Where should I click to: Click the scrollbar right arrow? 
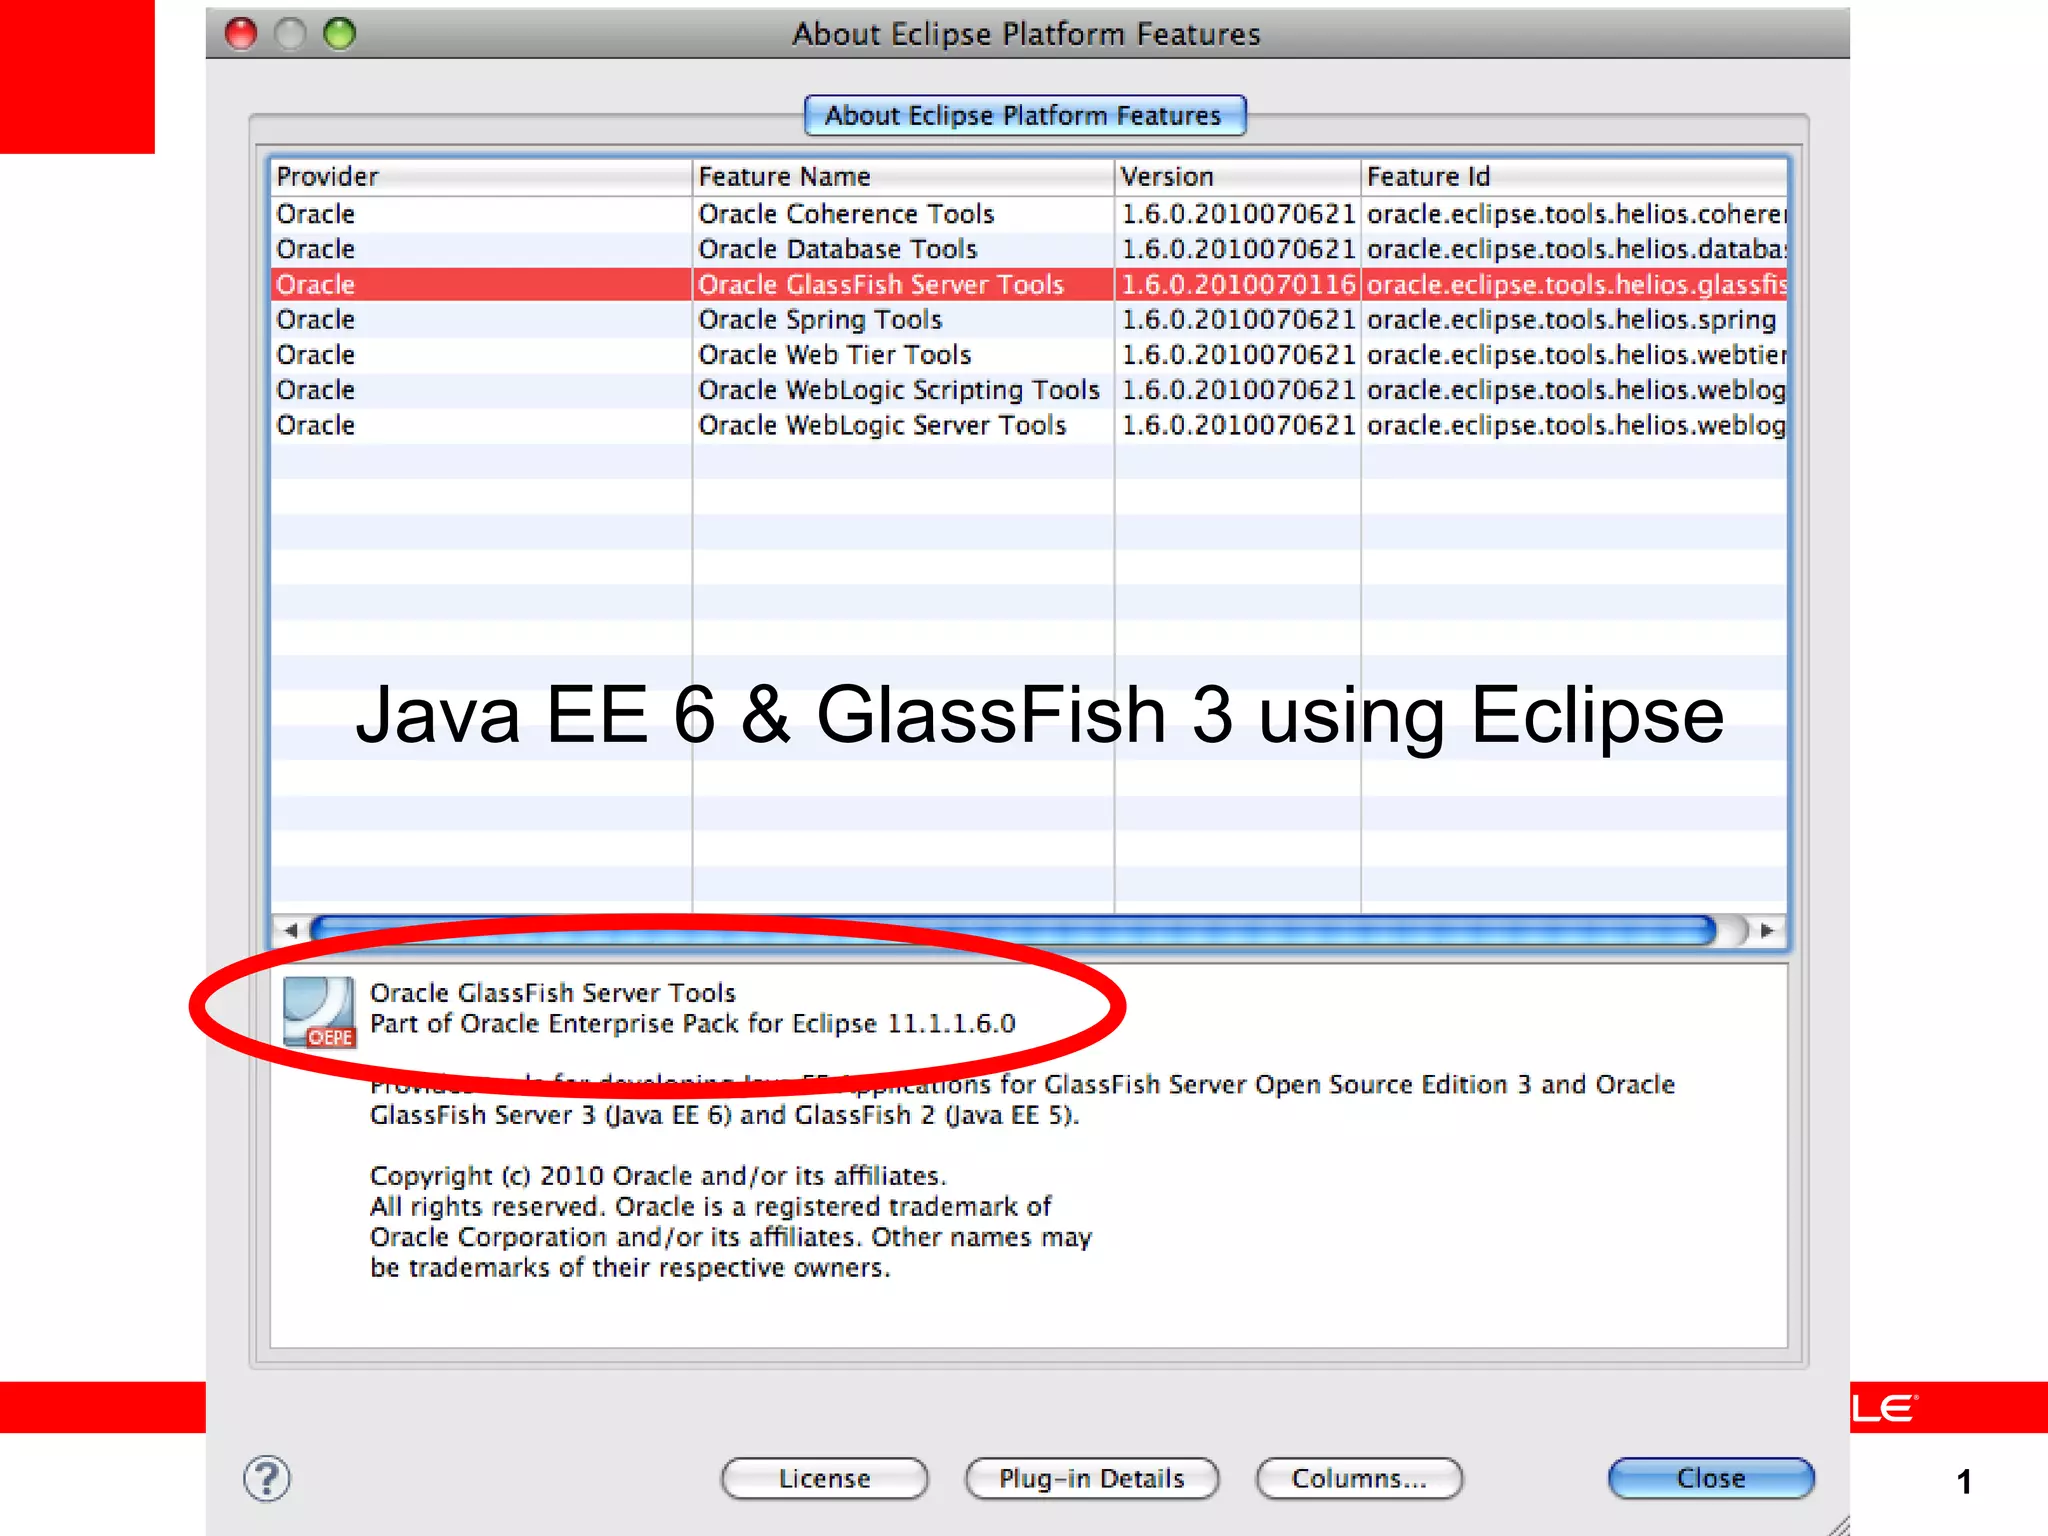click(x=1767, y=930)
